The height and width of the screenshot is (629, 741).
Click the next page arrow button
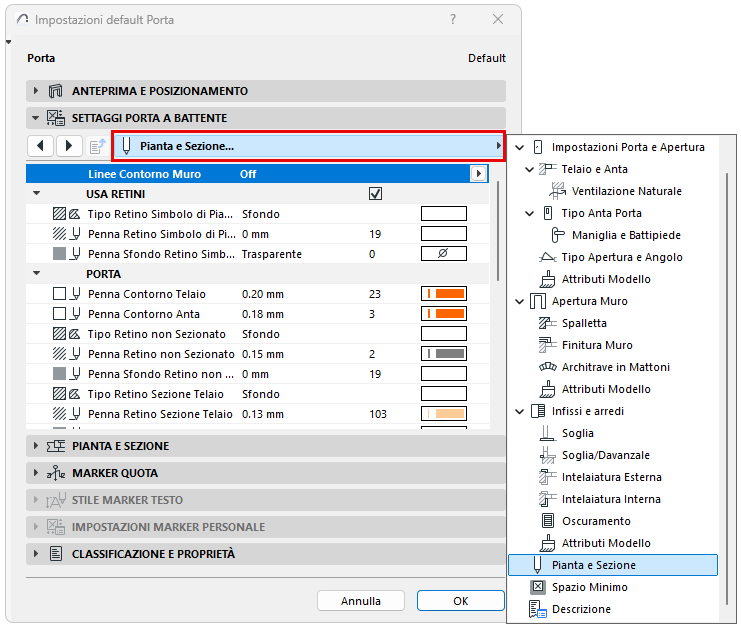pyautogui.click(x=69, y=146)
